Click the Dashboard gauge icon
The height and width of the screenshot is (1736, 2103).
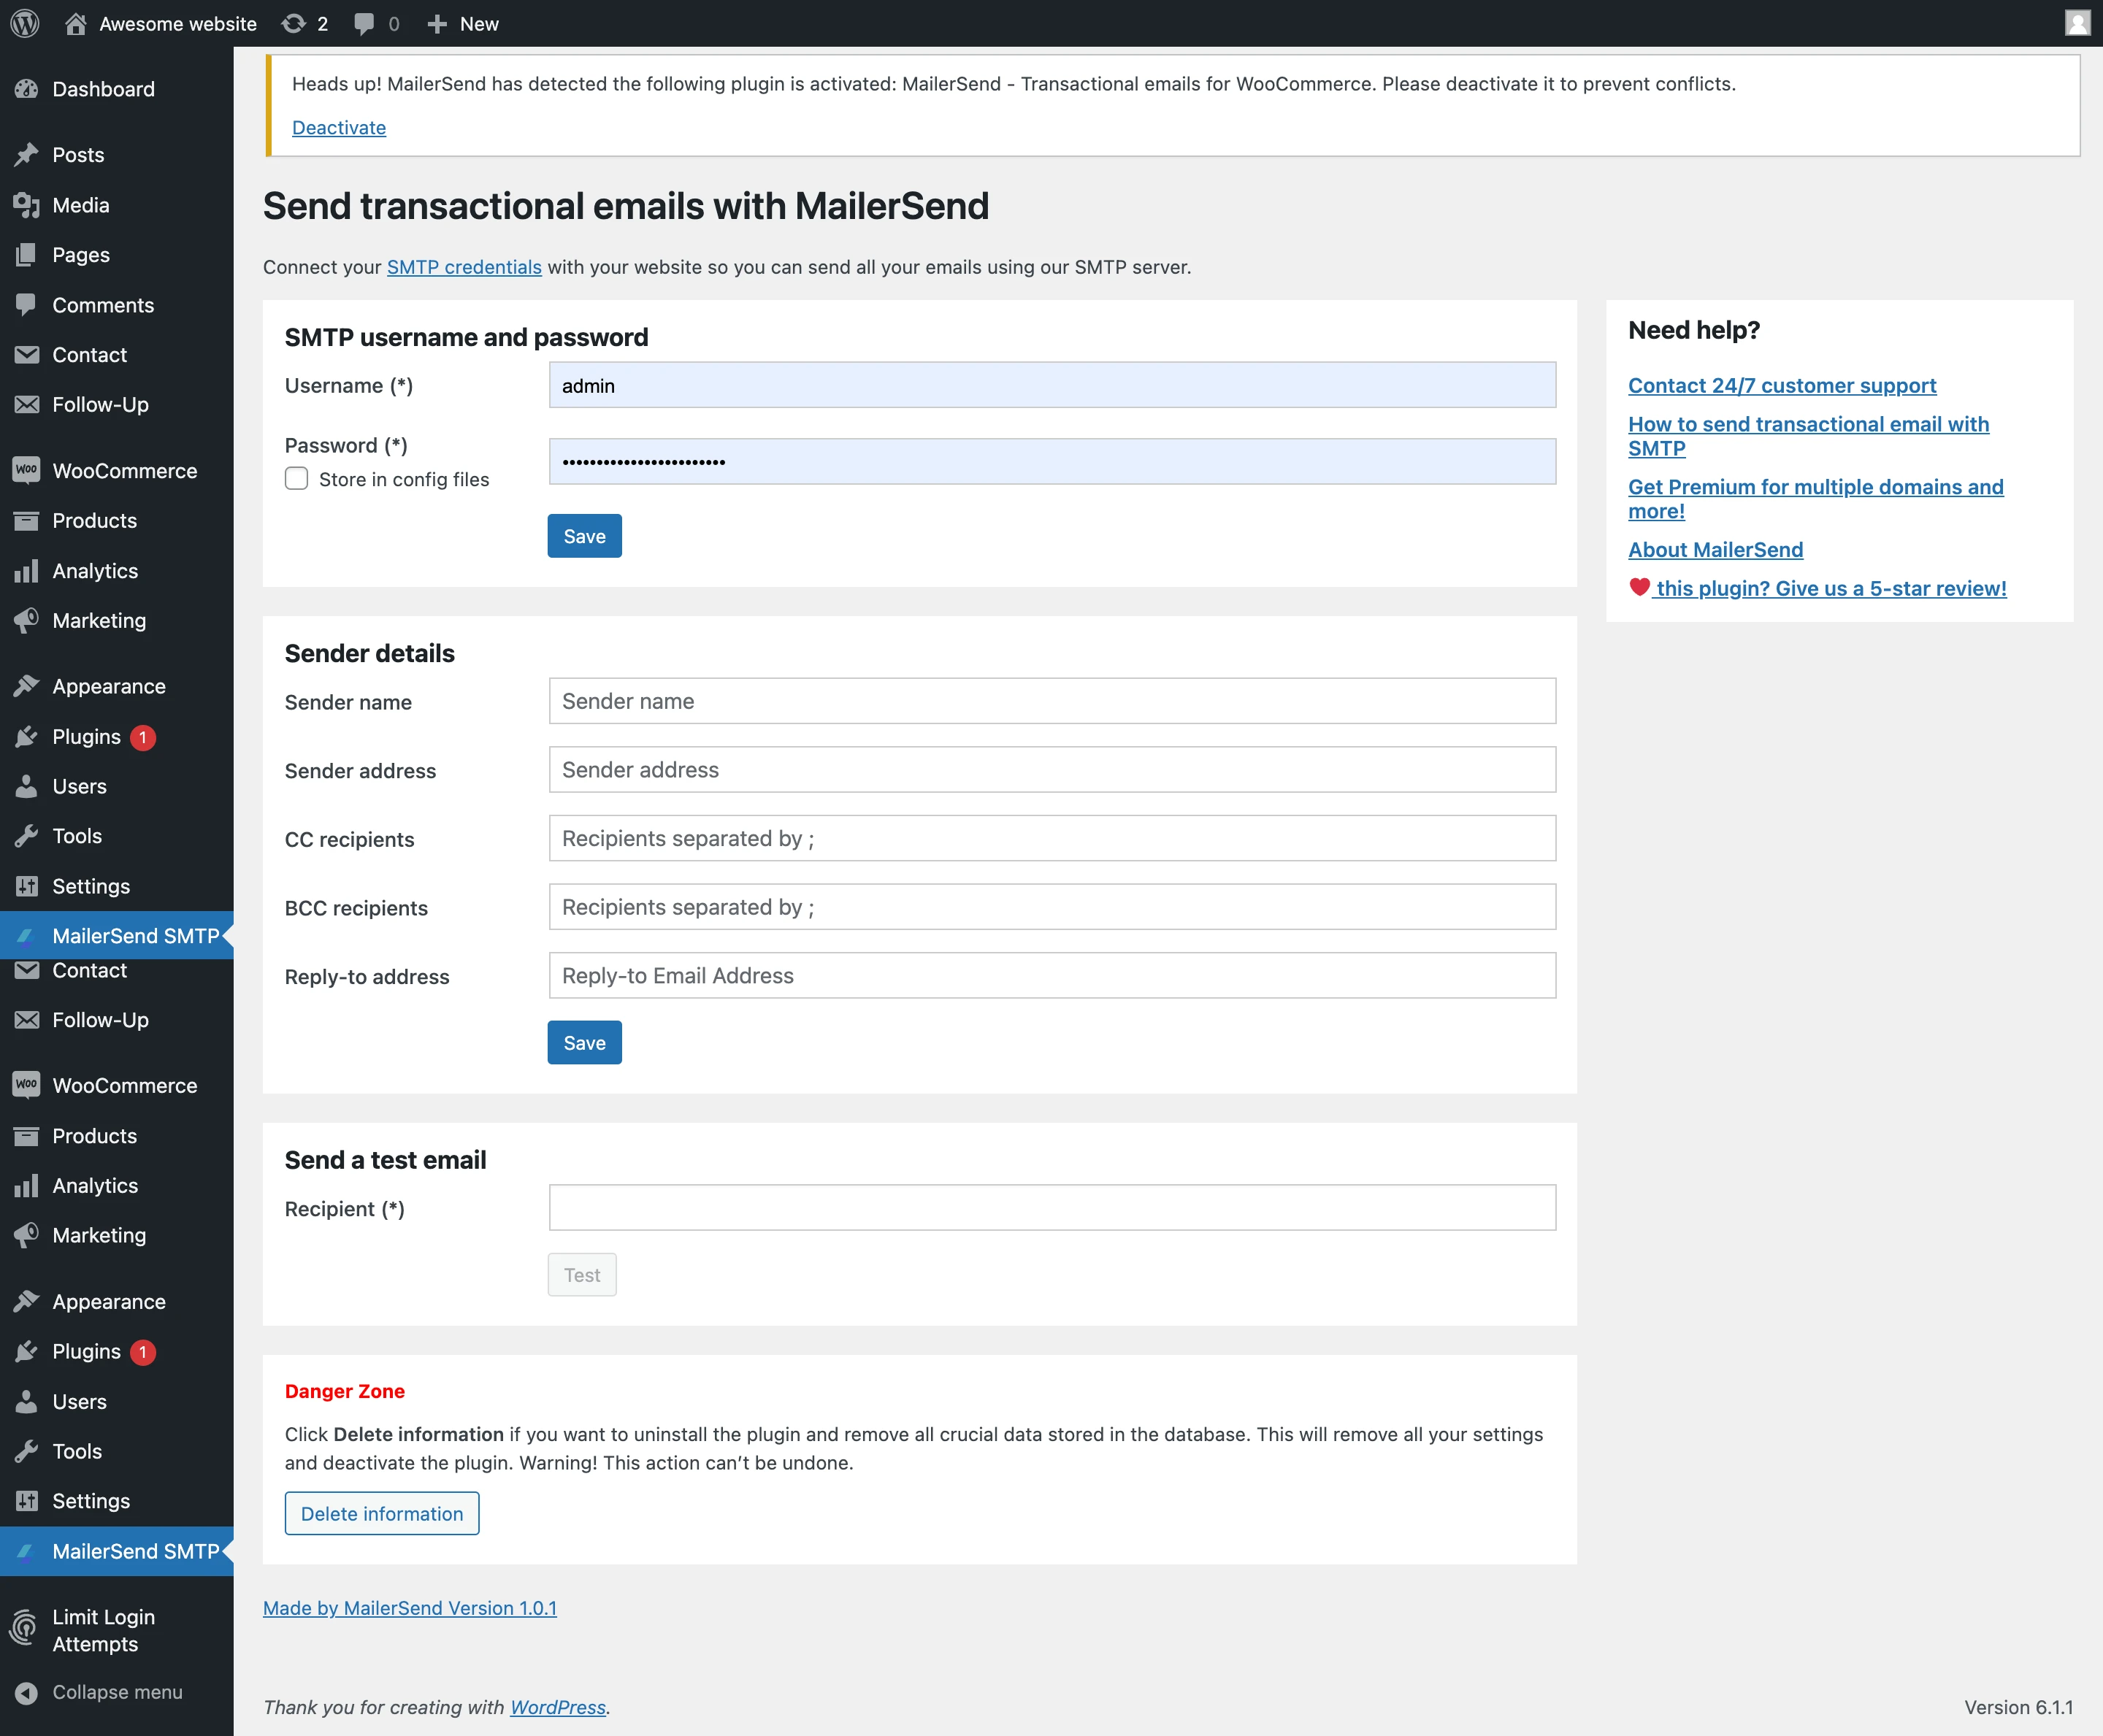point(26,89)
